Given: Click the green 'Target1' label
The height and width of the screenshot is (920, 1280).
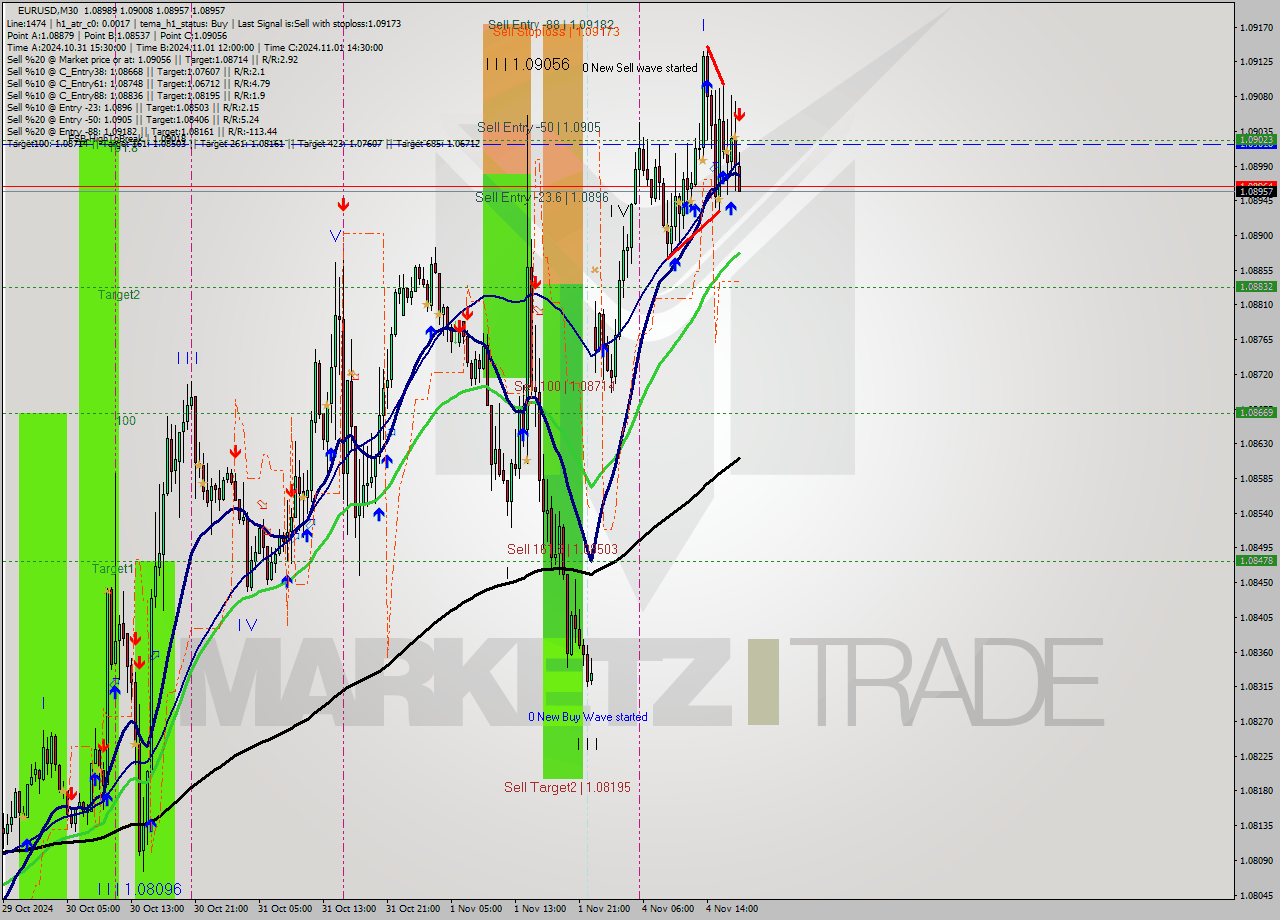Looking at the screenshot, I should click(x=113, y=568).
